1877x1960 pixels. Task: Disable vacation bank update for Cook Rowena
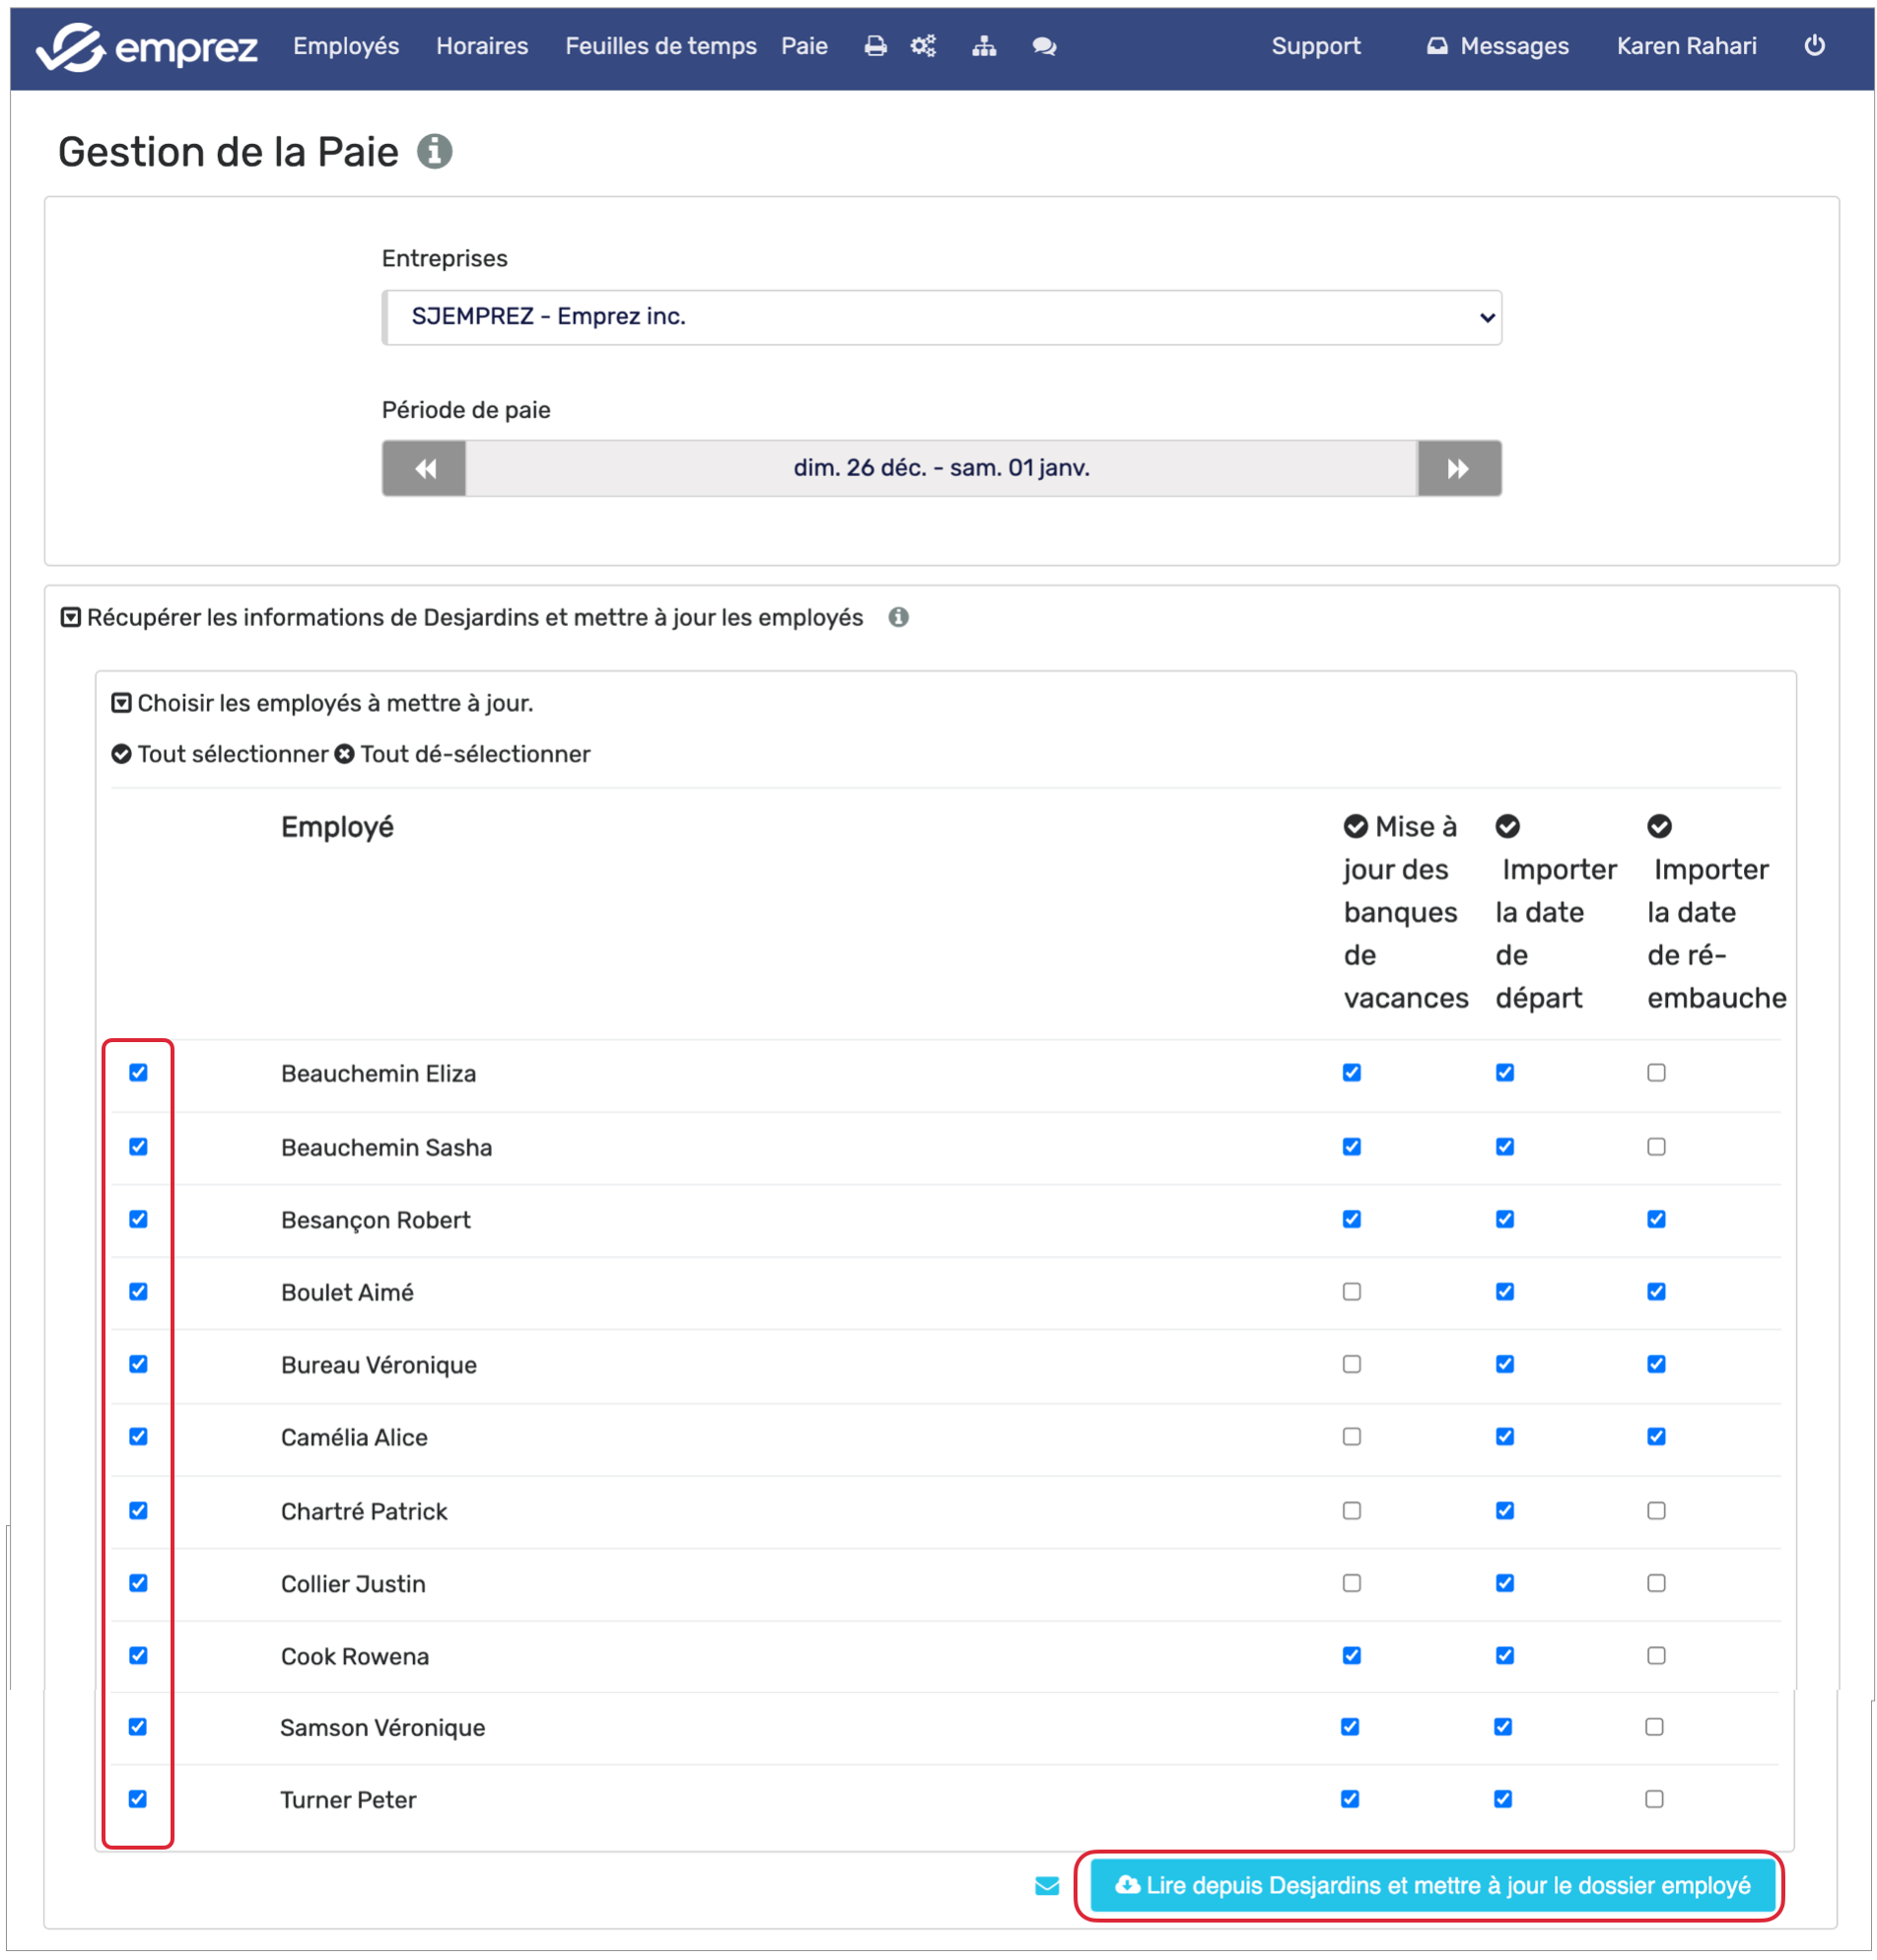point(1352,1656)
